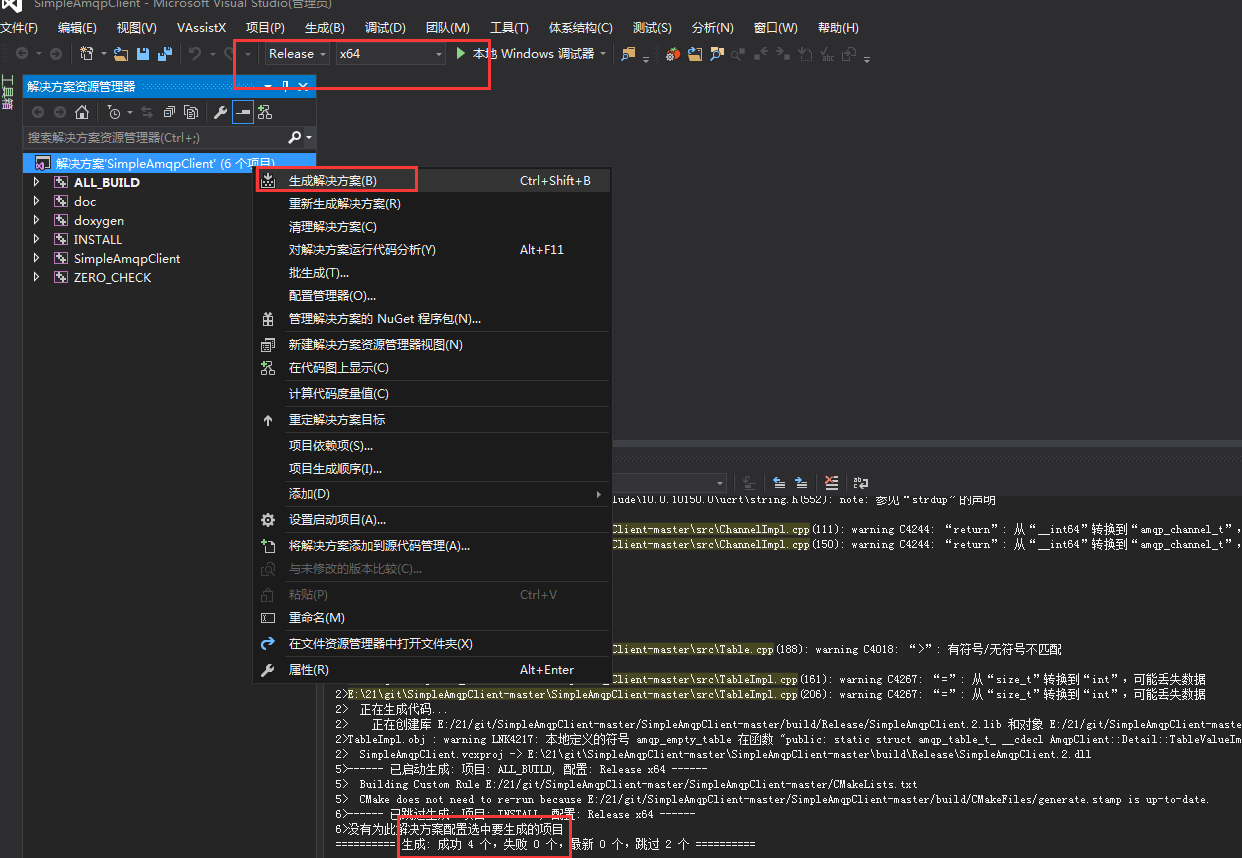Click the Show All Files icon in Solution Explorer
Screen dimensions: 1242x858
190,112
